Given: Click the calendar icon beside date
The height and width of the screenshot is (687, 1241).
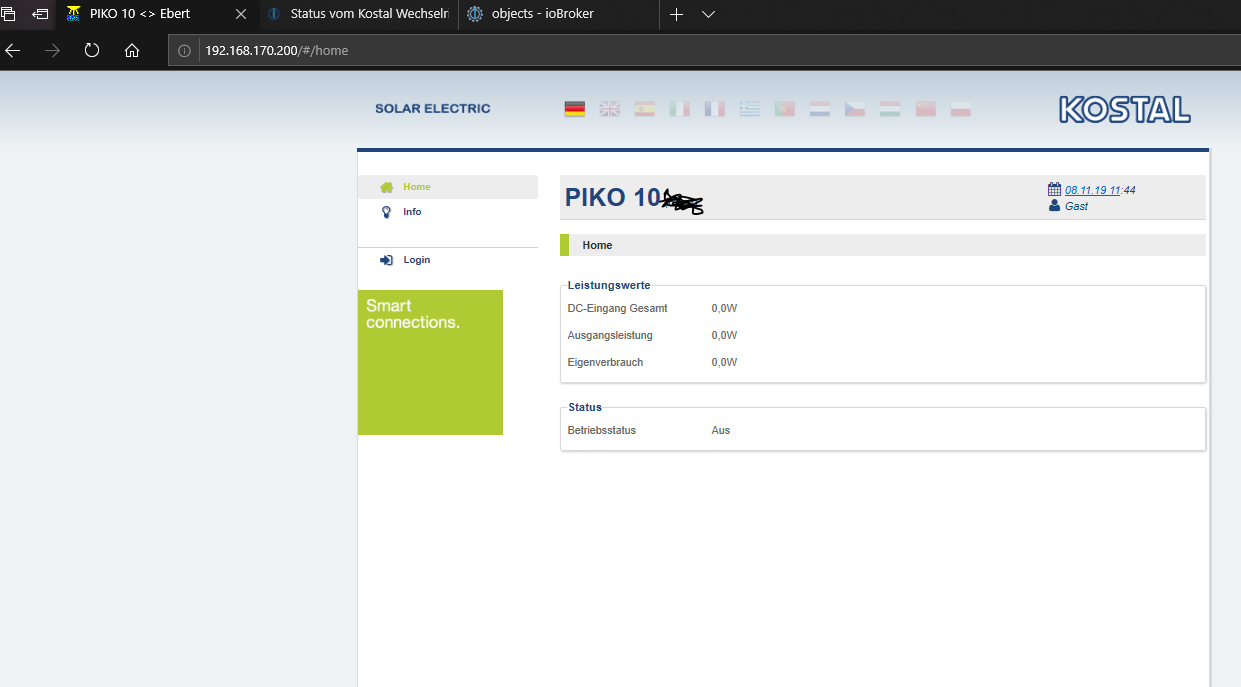Looking at the screenshot, I should pyautogui.click(x=1054, y=189).
